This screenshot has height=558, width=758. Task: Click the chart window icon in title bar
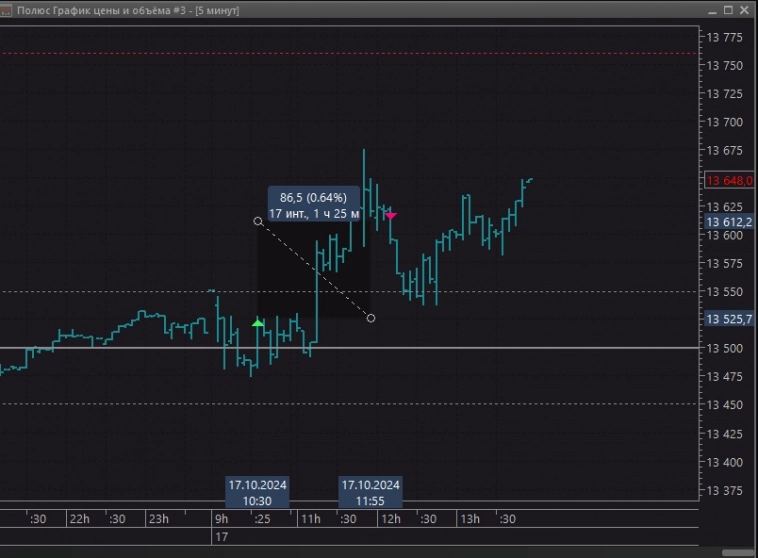point(7,9)
